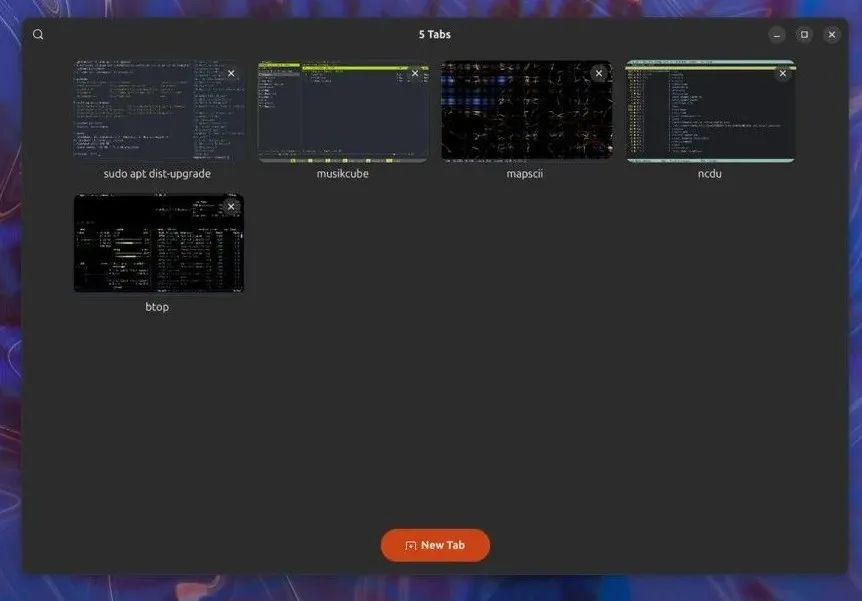
Task: Close the musikcube tab
Action: (415, 73)
